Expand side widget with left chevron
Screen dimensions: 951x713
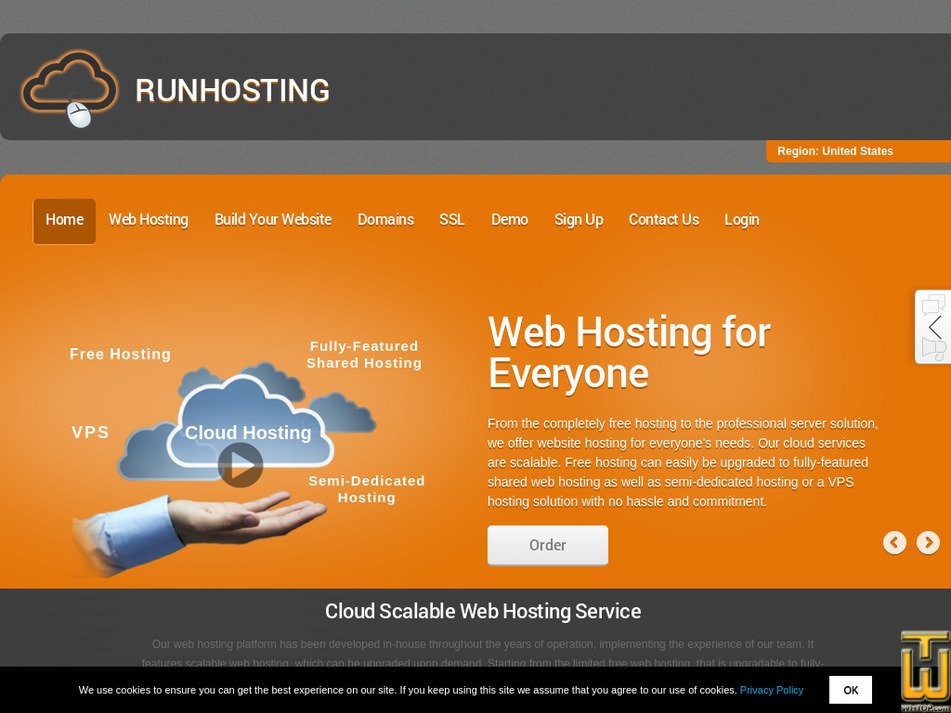click(934, 327)
